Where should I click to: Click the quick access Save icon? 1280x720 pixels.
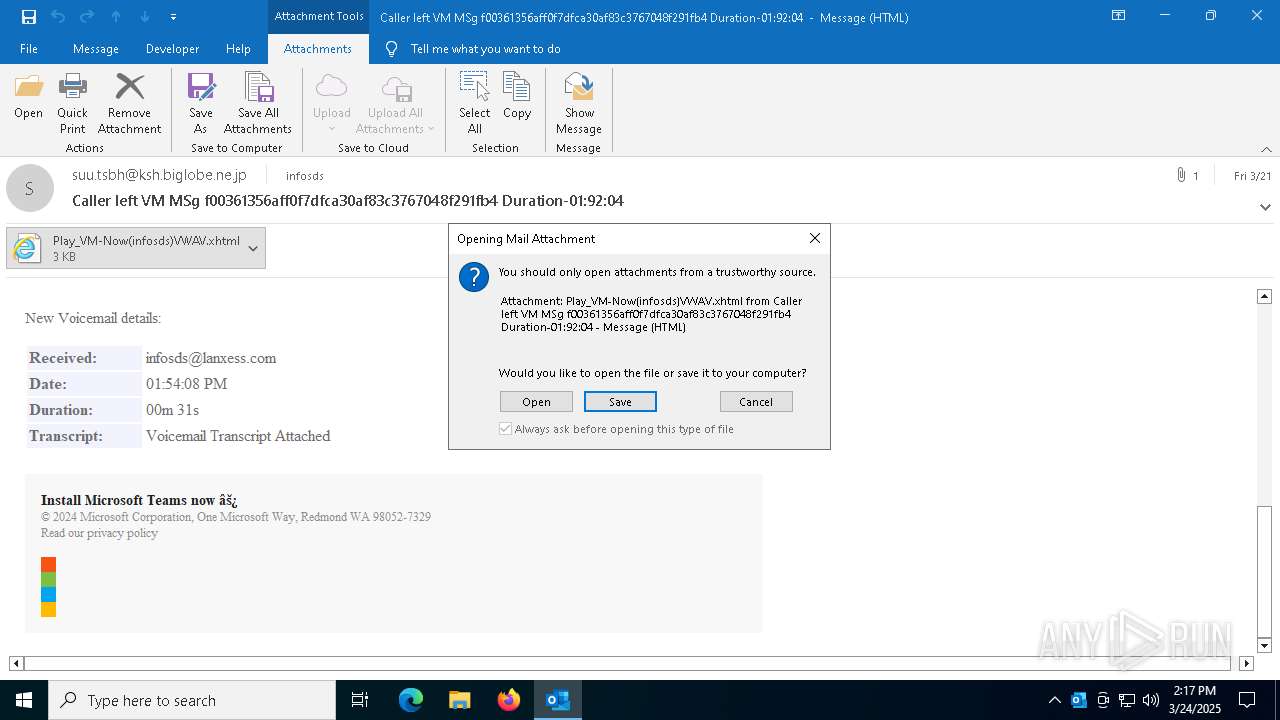pos(28,16)
